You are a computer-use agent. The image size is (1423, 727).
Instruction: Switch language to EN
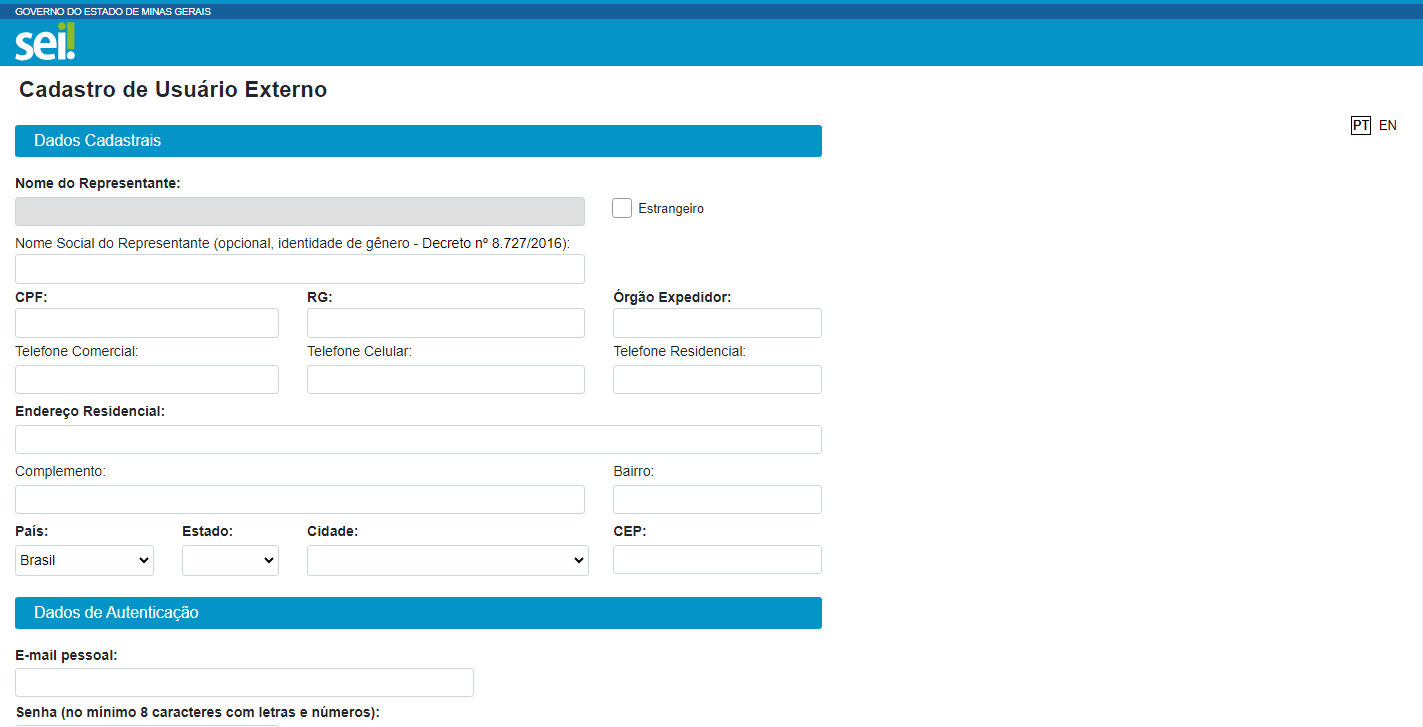tap(1387, 125)
